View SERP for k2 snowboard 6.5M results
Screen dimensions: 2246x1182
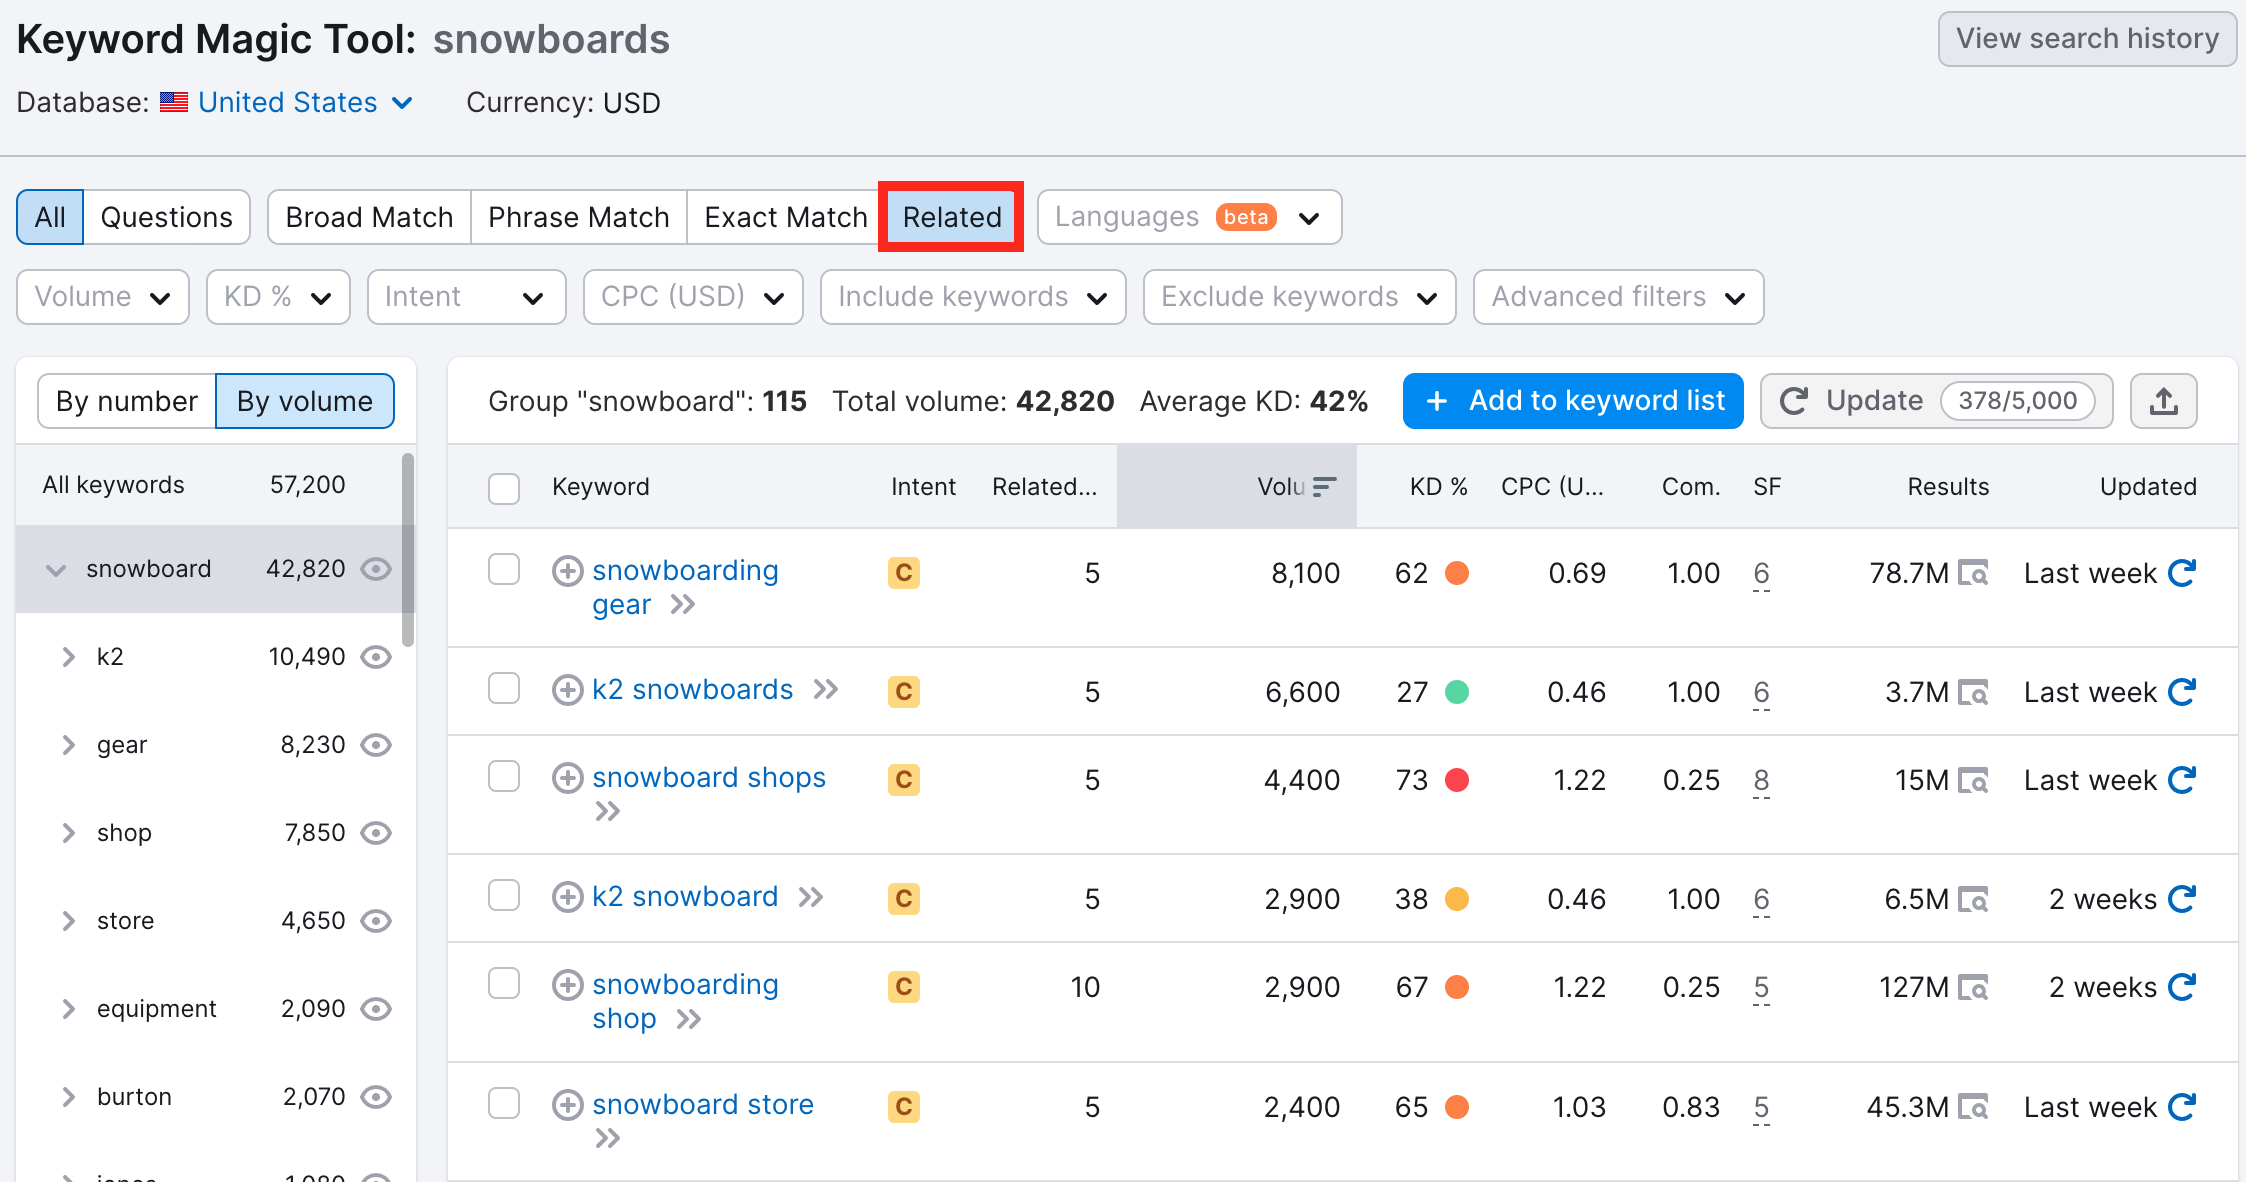coord(1973,900)
